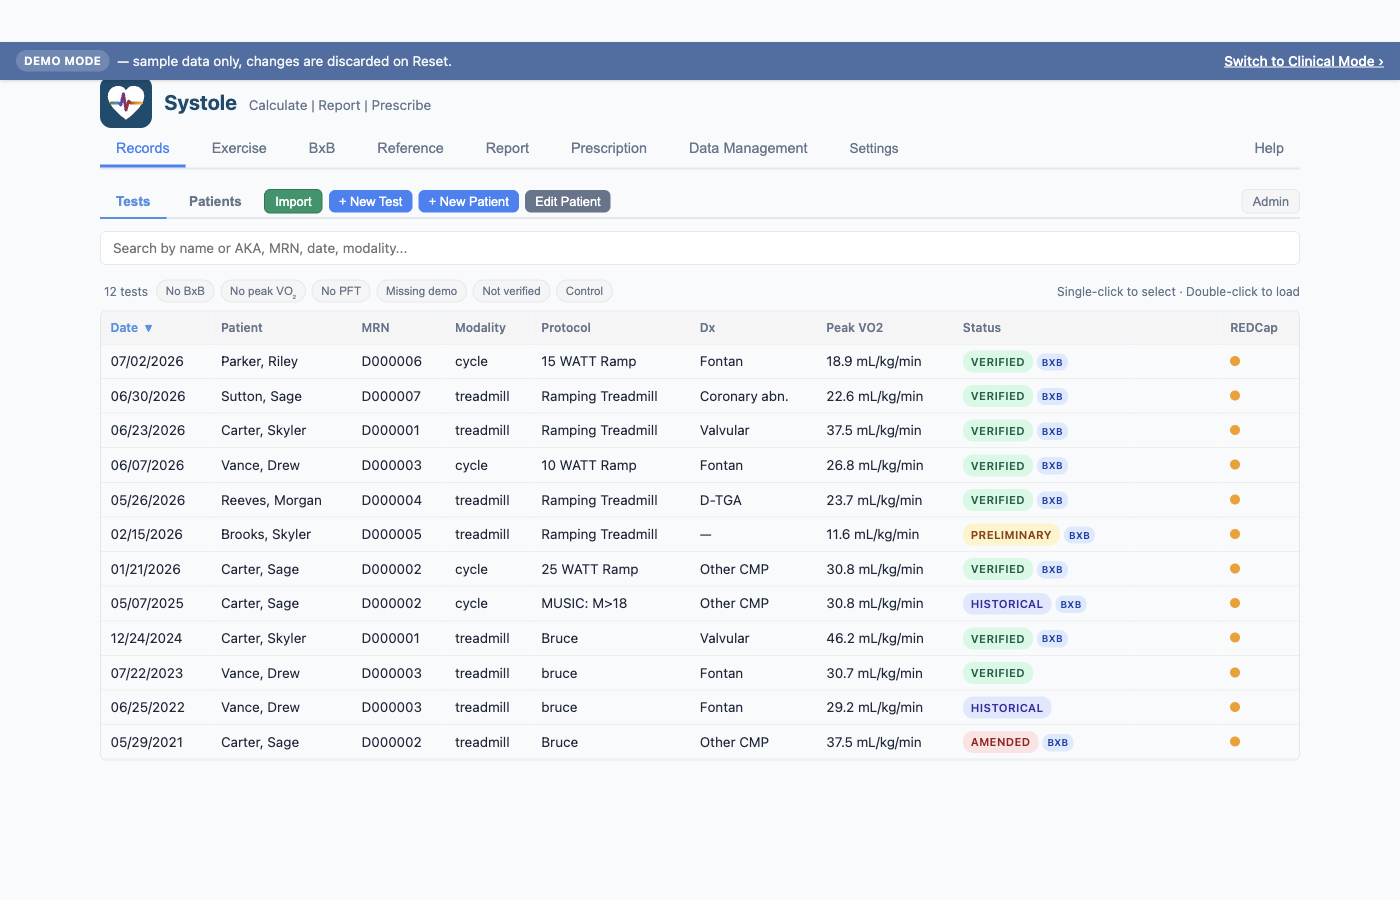
Task: Focus the search by name or MRN field
Action: pyautogui.click(x=700, y=248)
